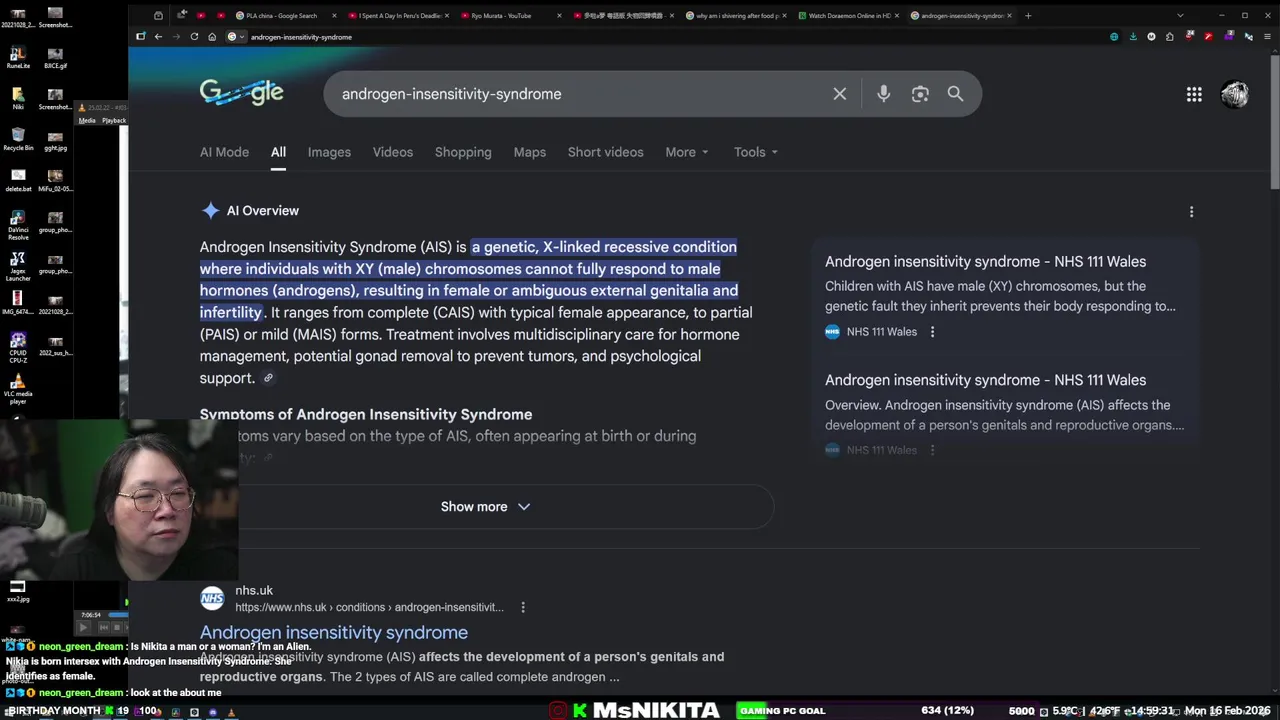Open CPUID CPU-Z desktop shortcut
This screenshot has height=720, width=1280.
tap(18, 346)
